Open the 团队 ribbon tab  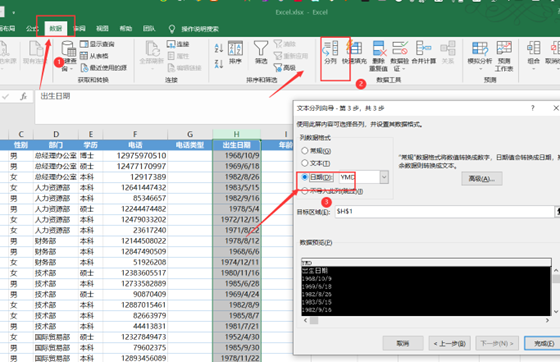coord(149,29)
